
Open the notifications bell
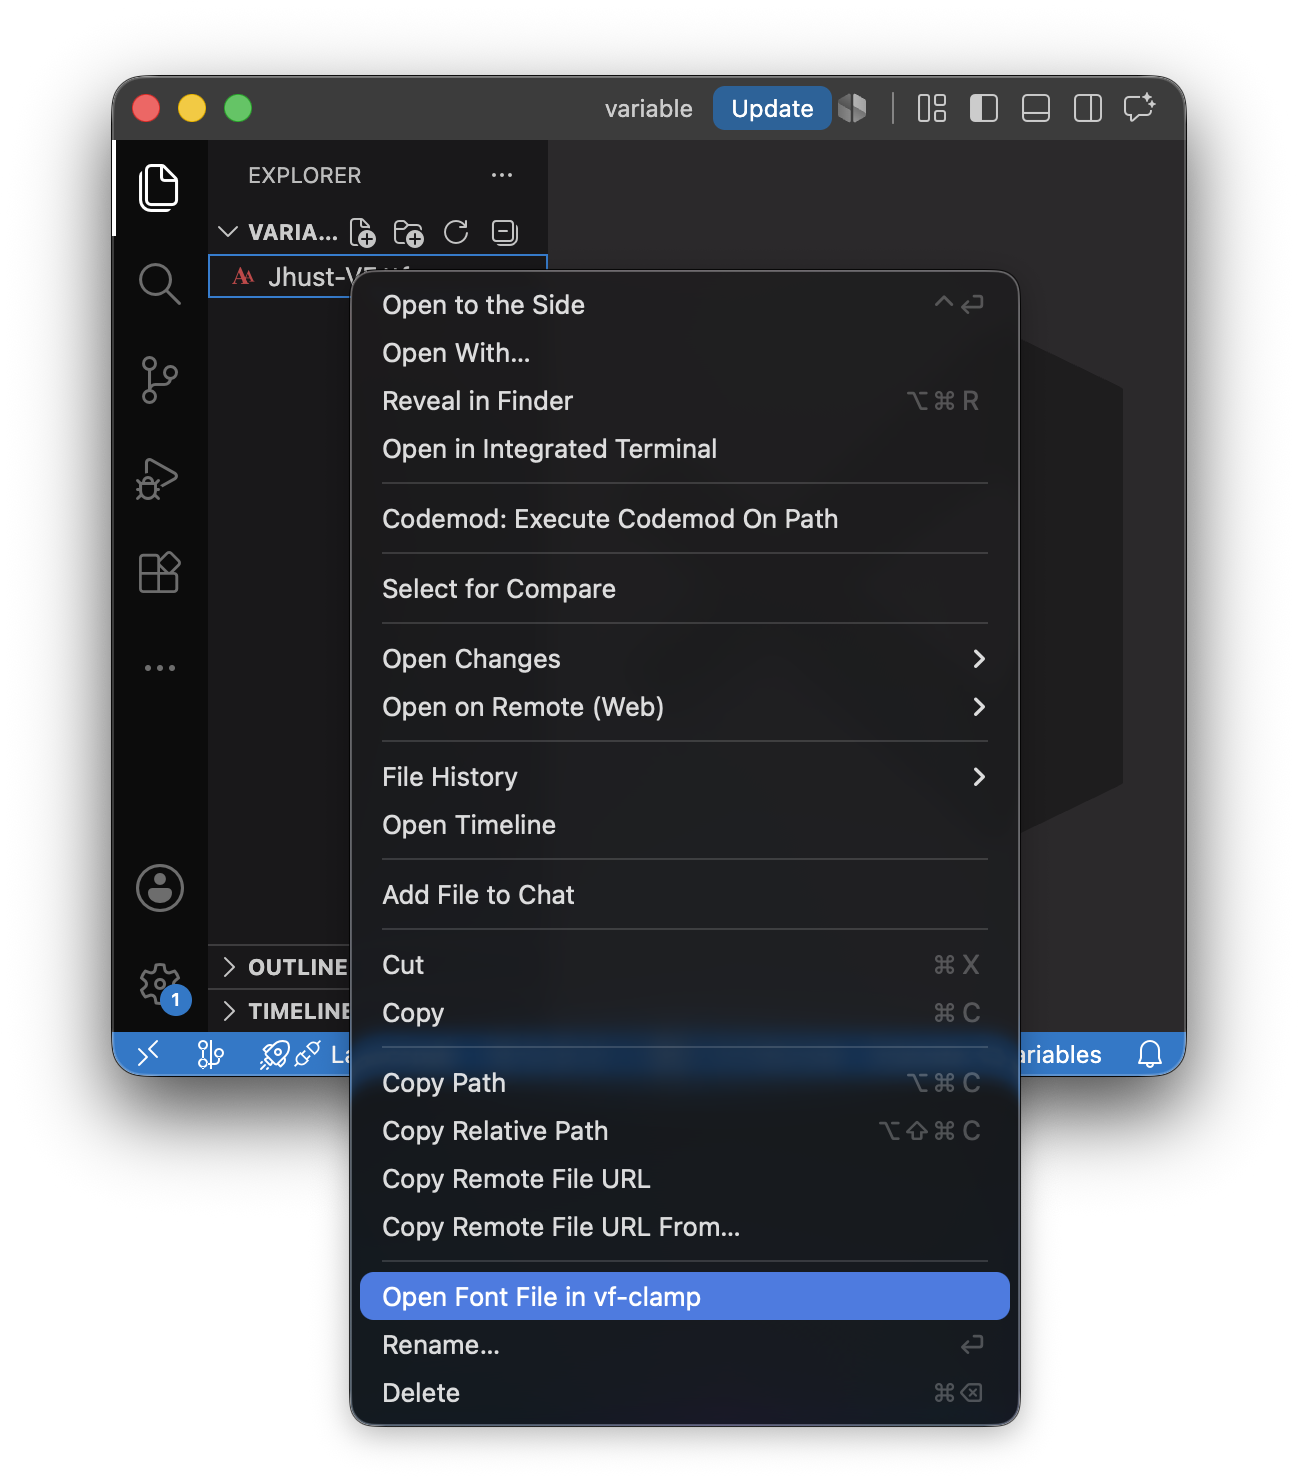pyautogui.click(x=1150, y=1054)
